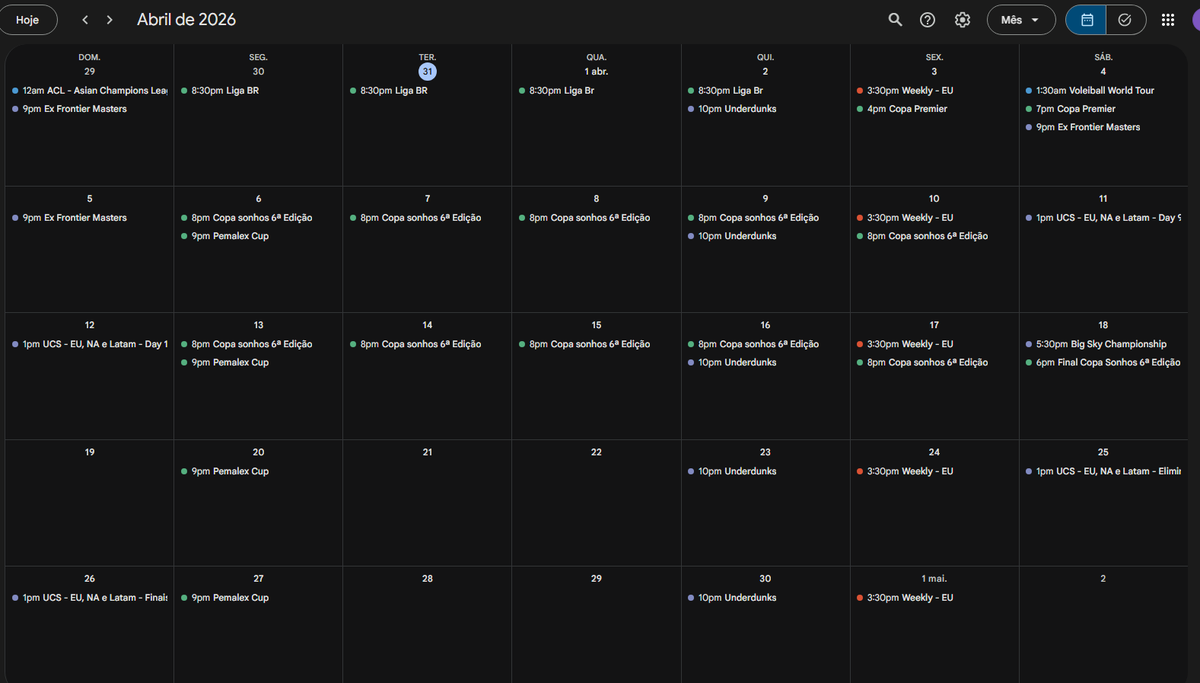Select day number 21
This screenshot has width=1200, height=683.
click(x=427, y=452)
